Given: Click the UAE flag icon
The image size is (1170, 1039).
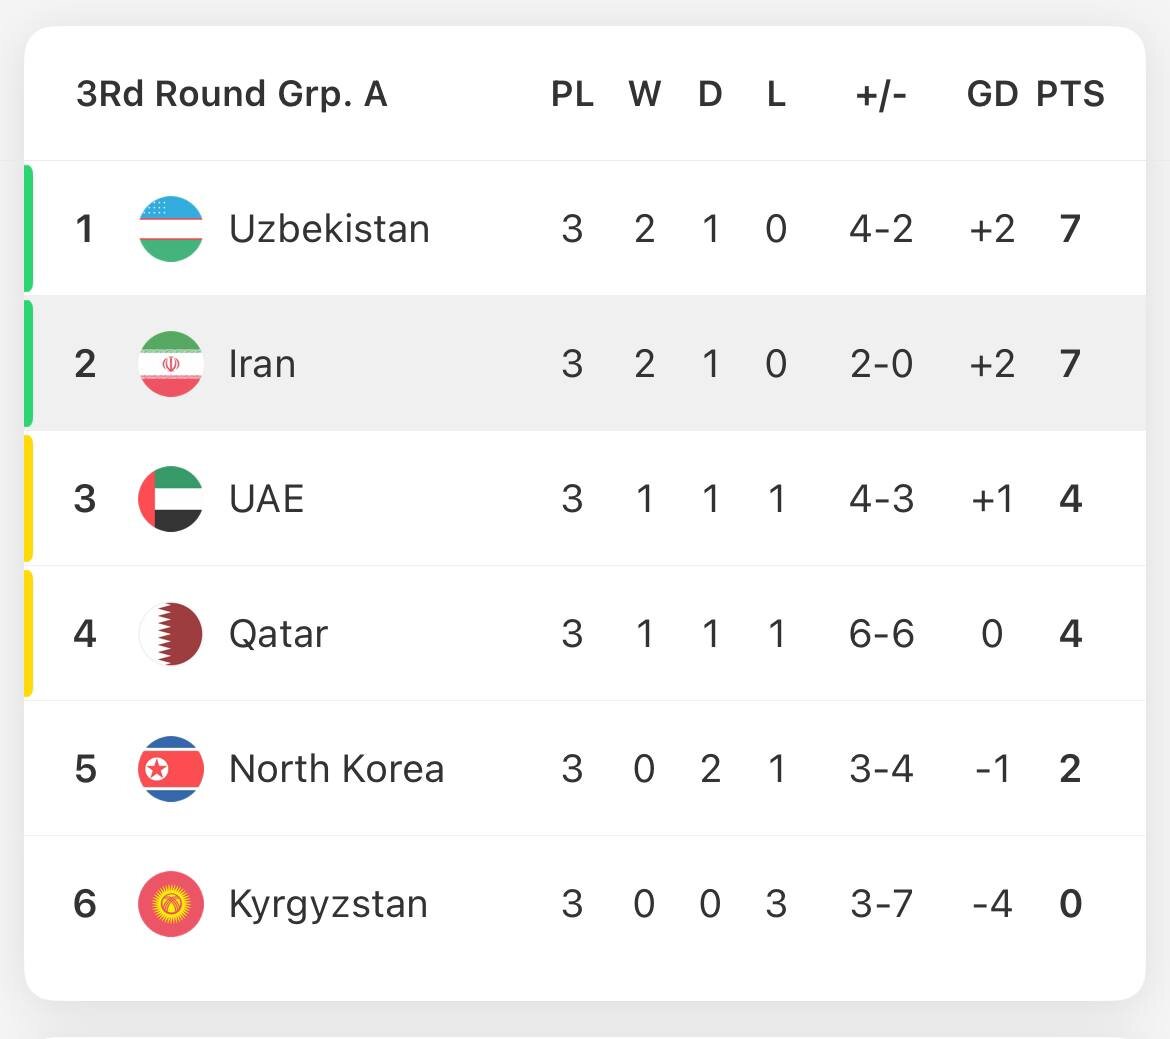Looking at the screenshot, I should [x=171, y=499].
